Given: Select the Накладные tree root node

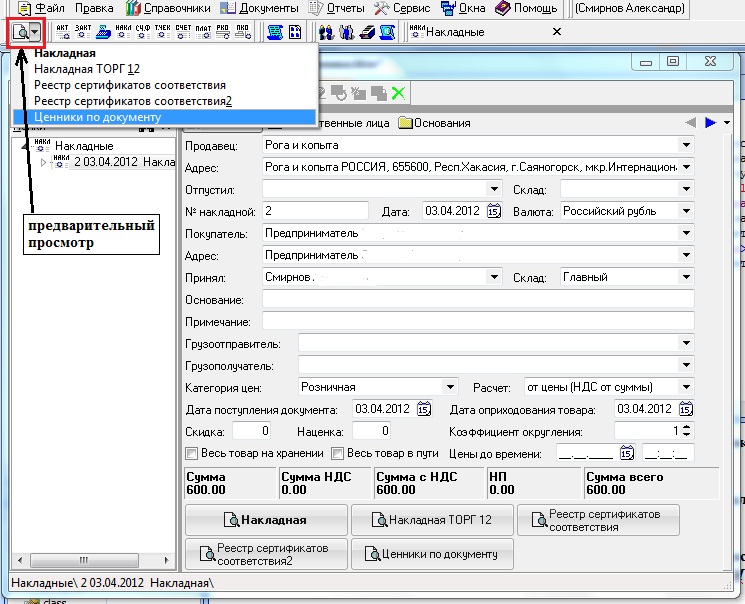Looking at the screenshot, I should pos(84,146).
